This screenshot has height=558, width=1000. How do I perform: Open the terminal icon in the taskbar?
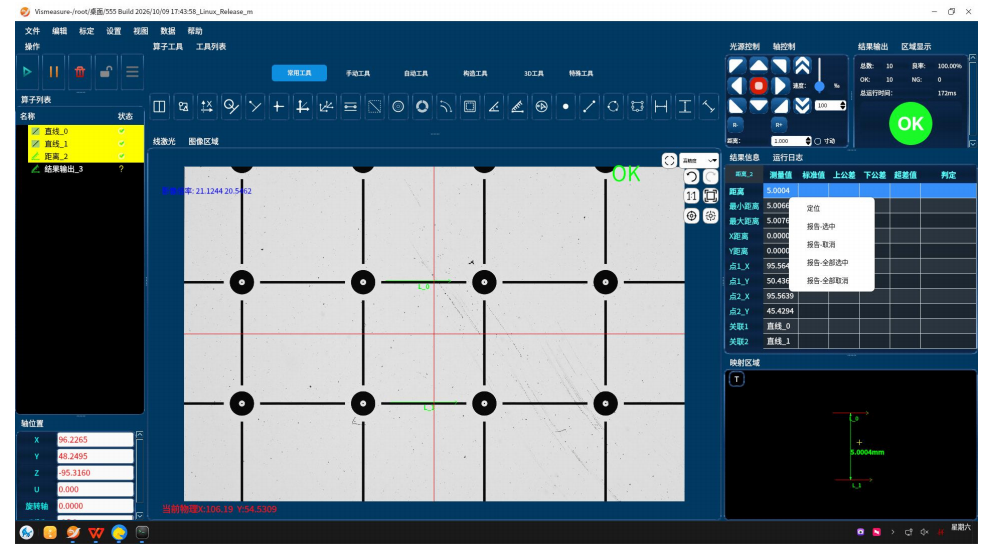point(142,532)
